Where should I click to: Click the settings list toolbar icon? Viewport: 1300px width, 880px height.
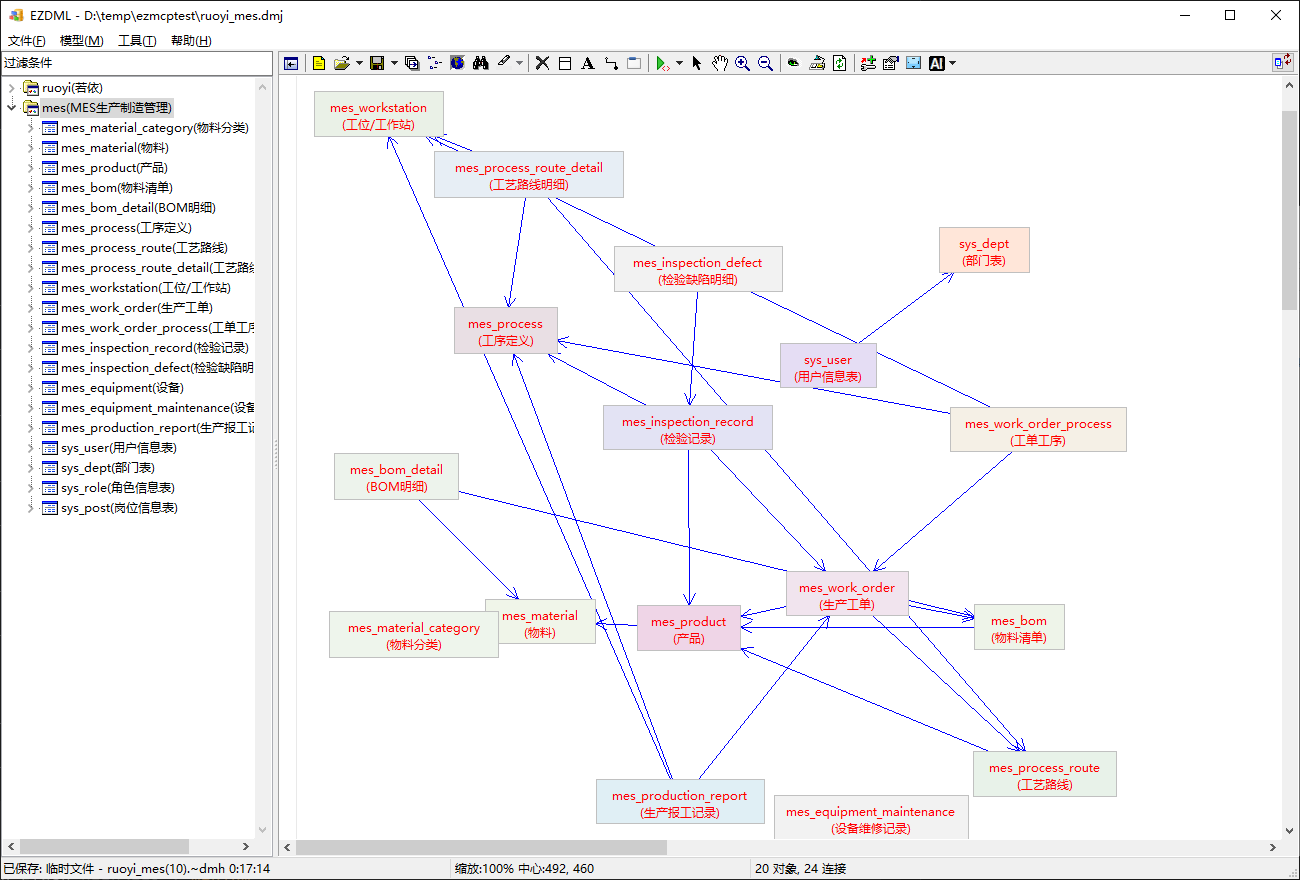tap(868, 63)
